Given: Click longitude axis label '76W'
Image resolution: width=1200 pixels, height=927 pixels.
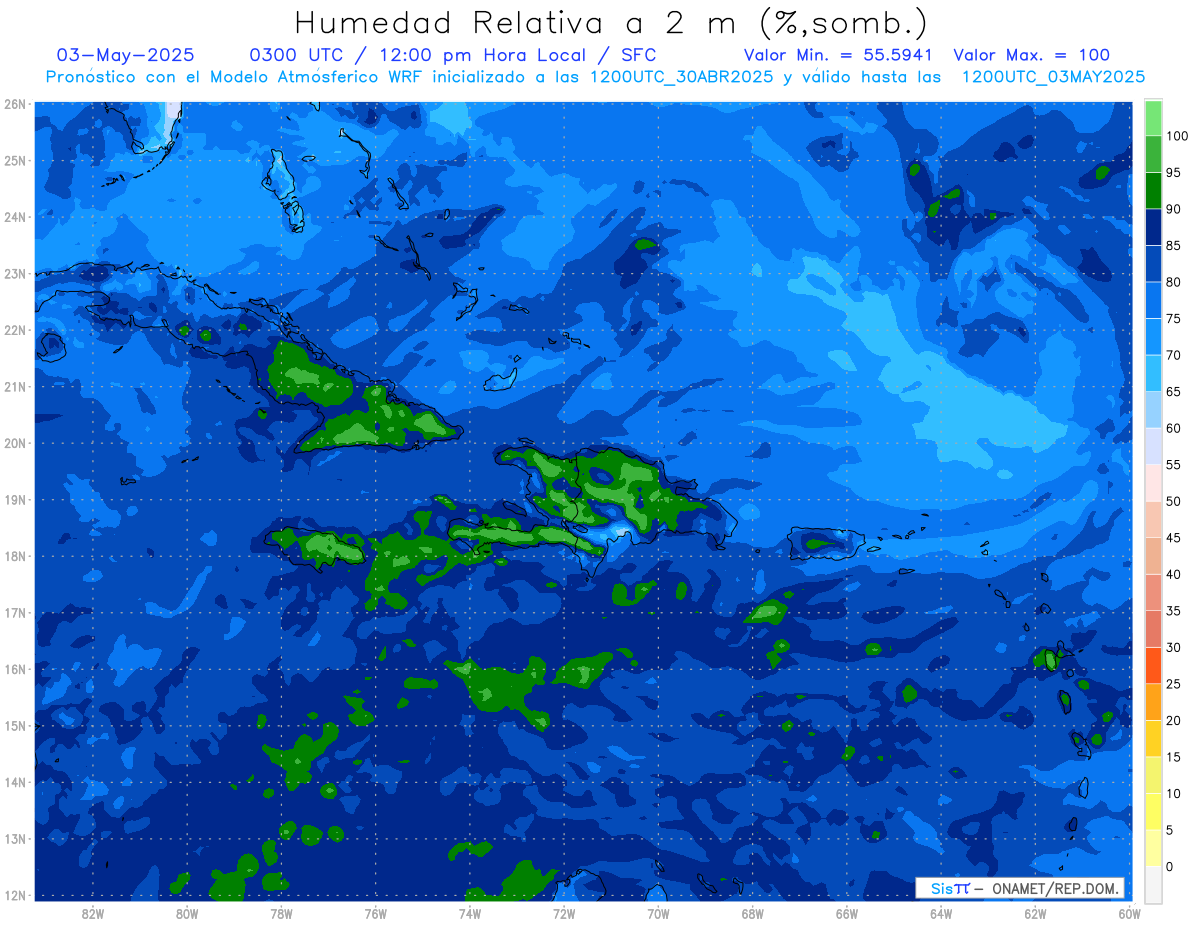Looking at the screenshot, I should pyautogui.click(x=375, y=913).
